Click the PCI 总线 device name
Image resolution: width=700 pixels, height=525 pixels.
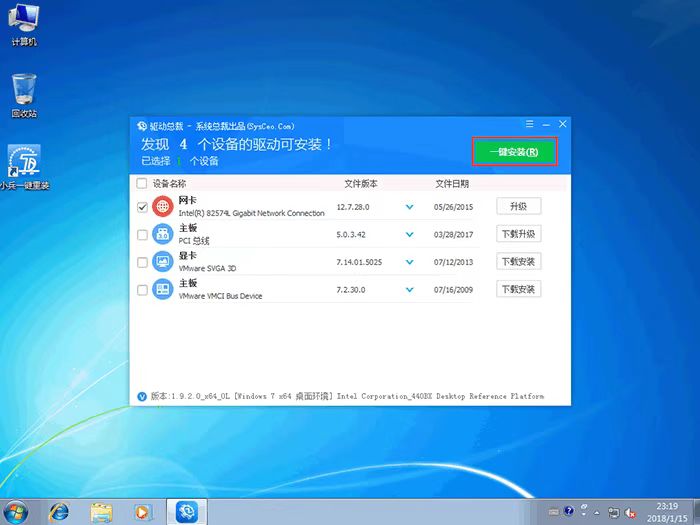194,241
